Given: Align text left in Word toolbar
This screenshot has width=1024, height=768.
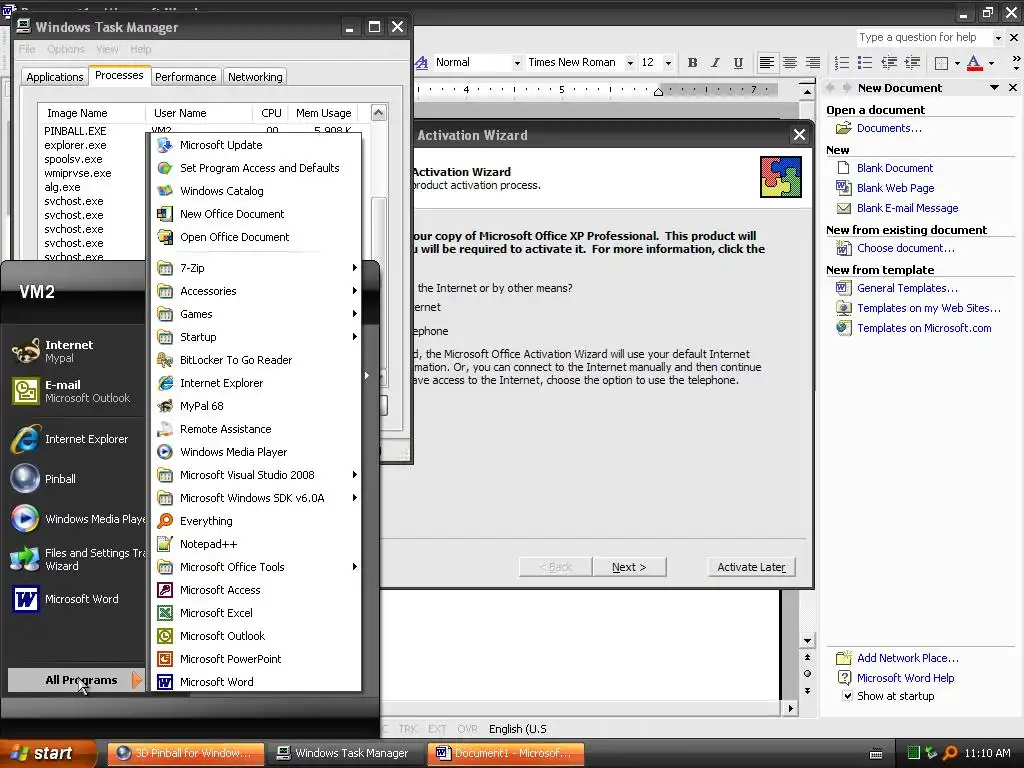Looking at the screenshot, I should 767,63.
